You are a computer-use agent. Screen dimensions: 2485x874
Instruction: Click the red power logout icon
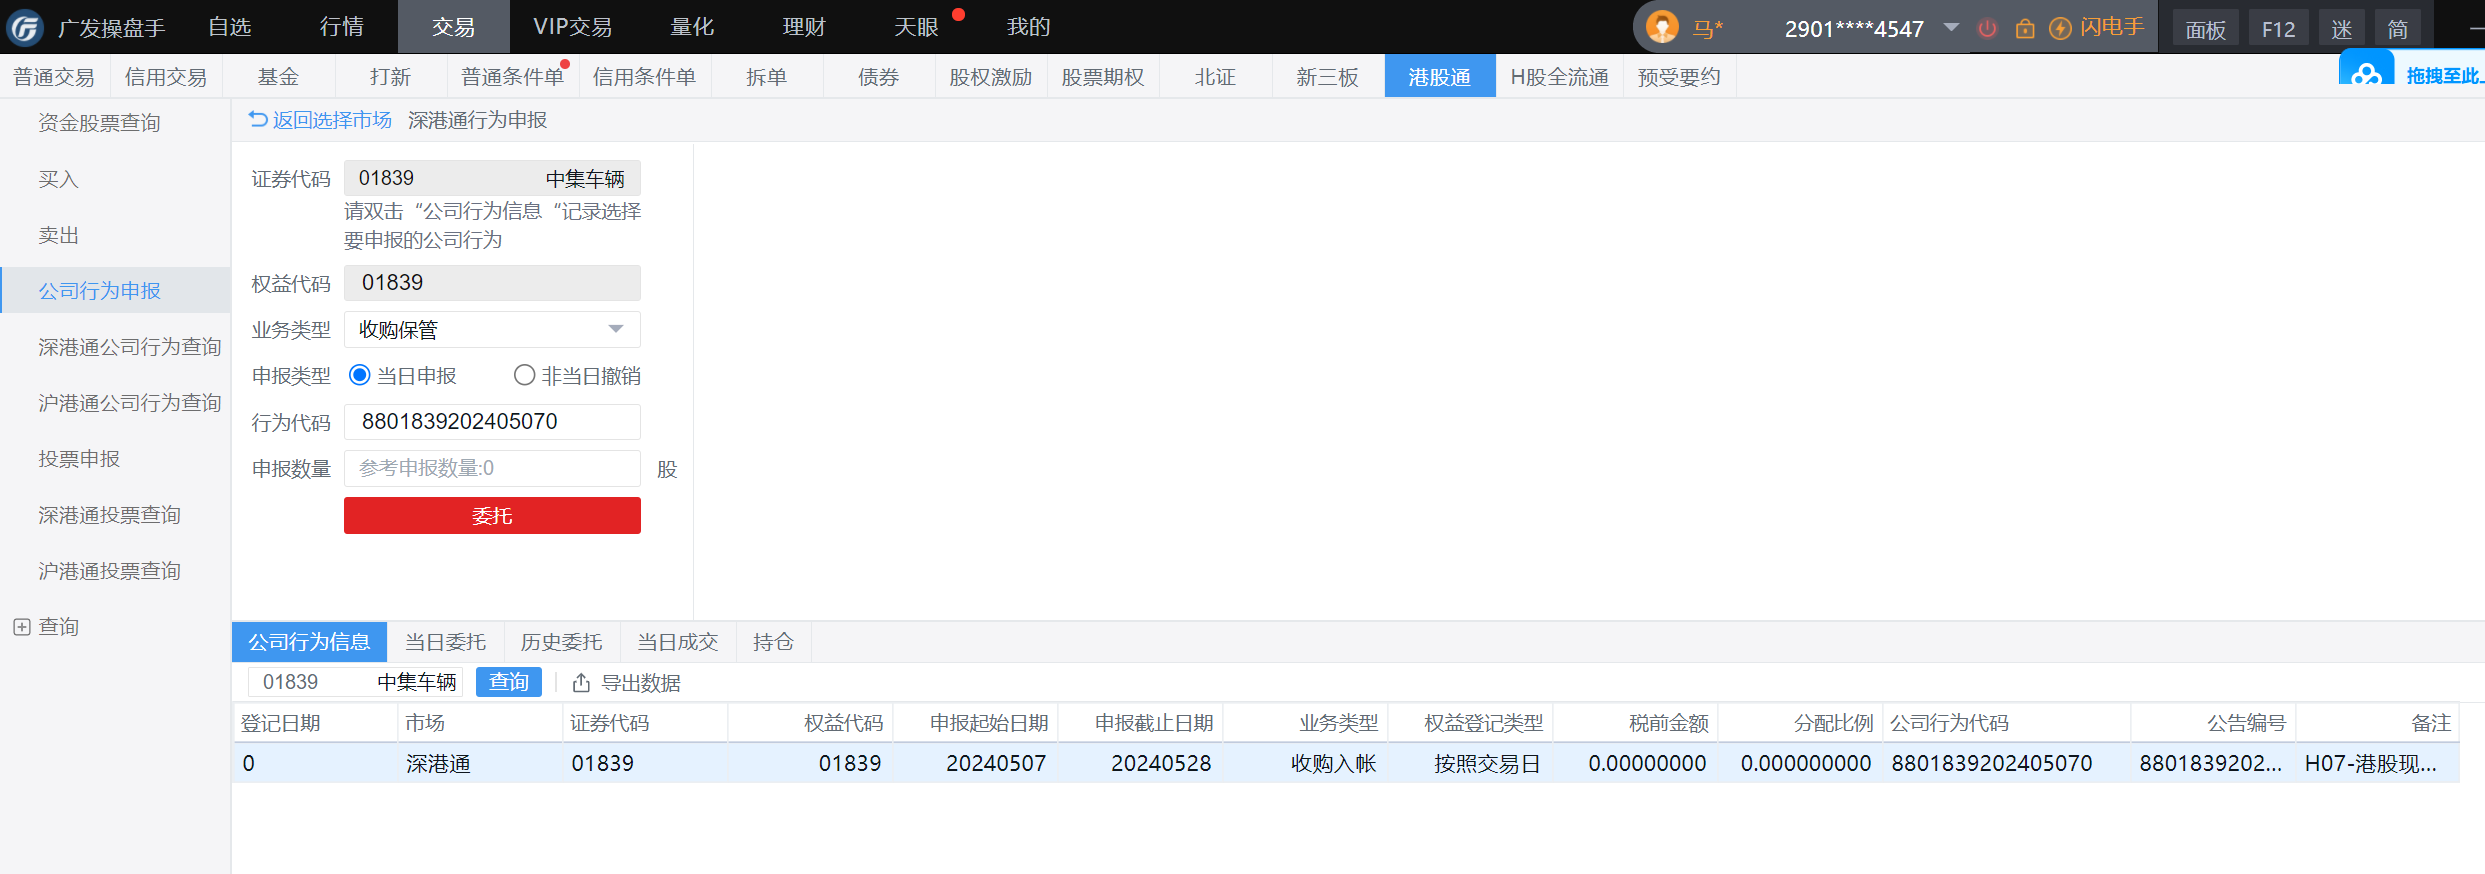pos(1987,28)
